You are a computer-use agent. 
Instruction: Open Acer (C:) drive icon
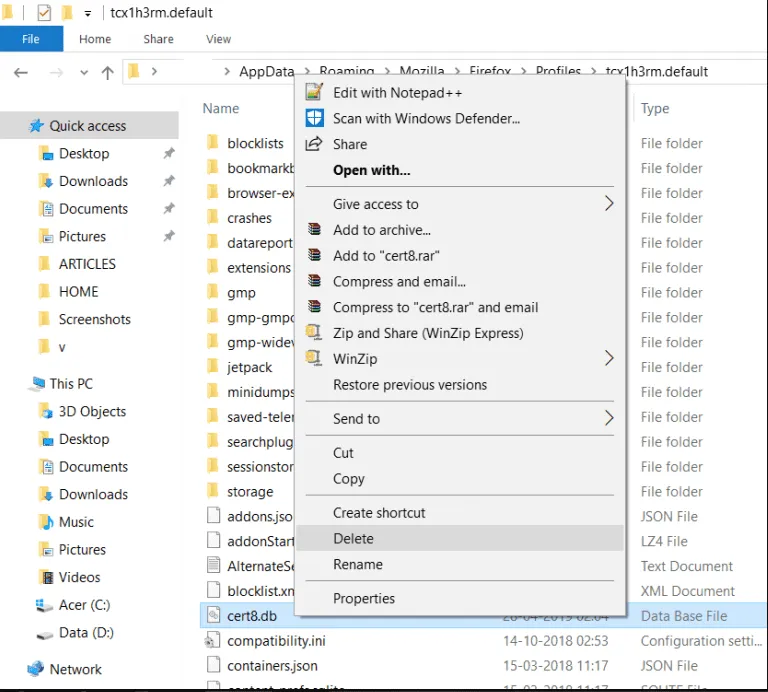[x=45, y=605]
